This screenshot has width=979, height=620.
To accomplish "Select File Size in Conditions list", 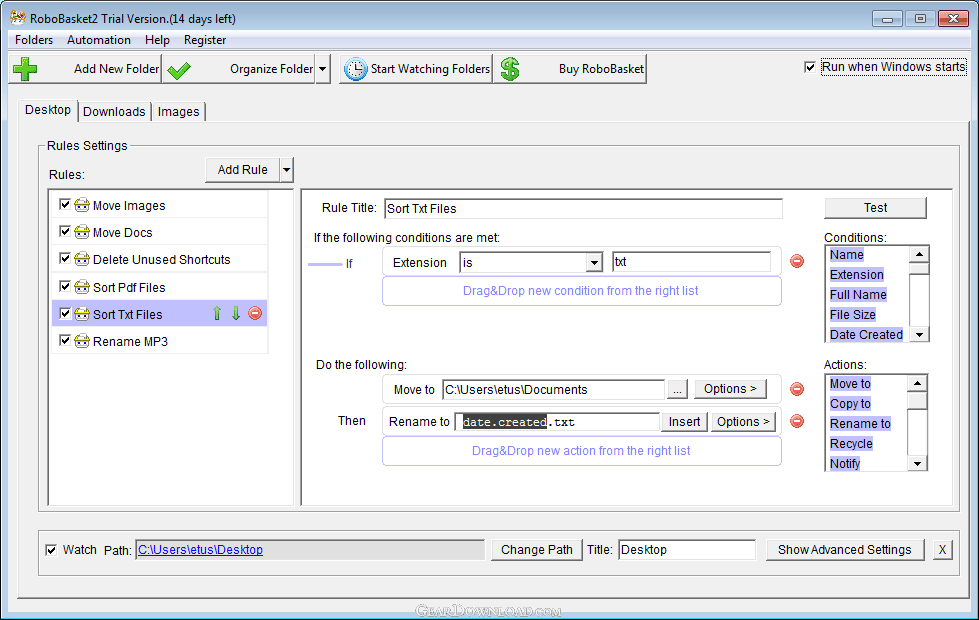I will point(852,315).
